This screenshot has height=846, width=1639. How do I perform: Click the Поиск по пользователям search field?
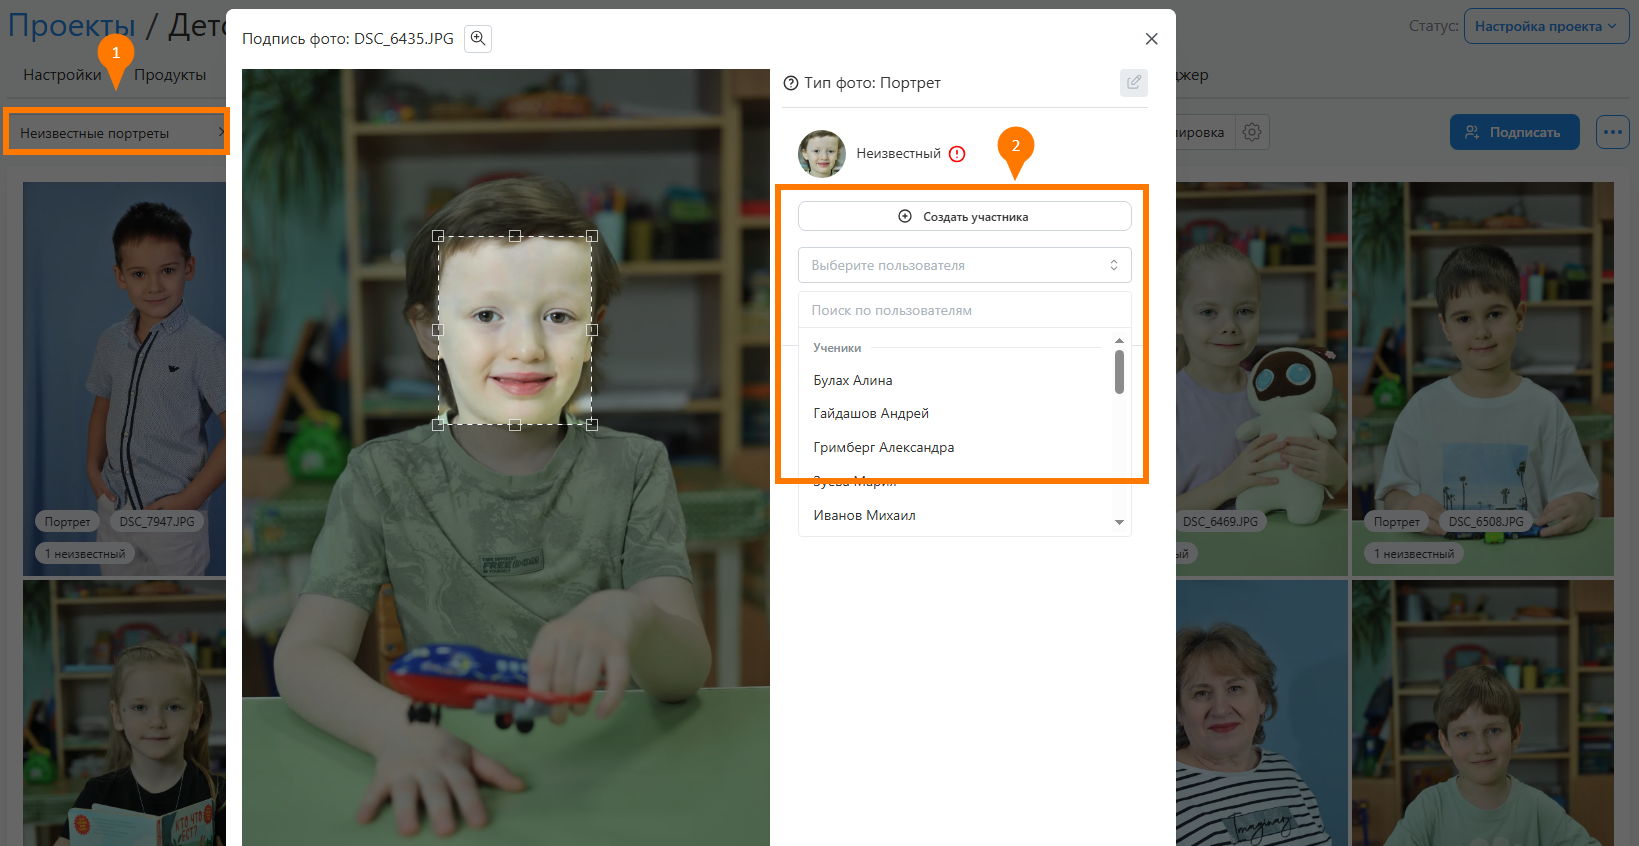964,311
